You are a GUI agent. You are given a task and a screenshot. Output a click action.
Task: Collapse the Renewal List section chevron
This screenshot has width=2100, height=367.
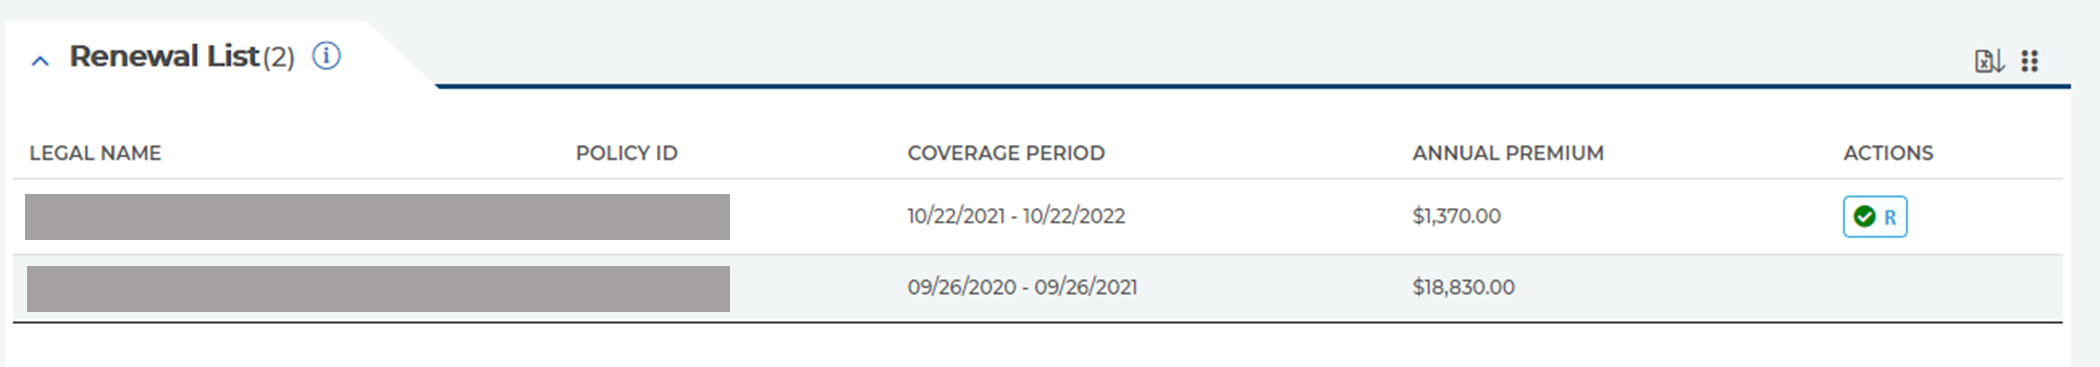40,61
